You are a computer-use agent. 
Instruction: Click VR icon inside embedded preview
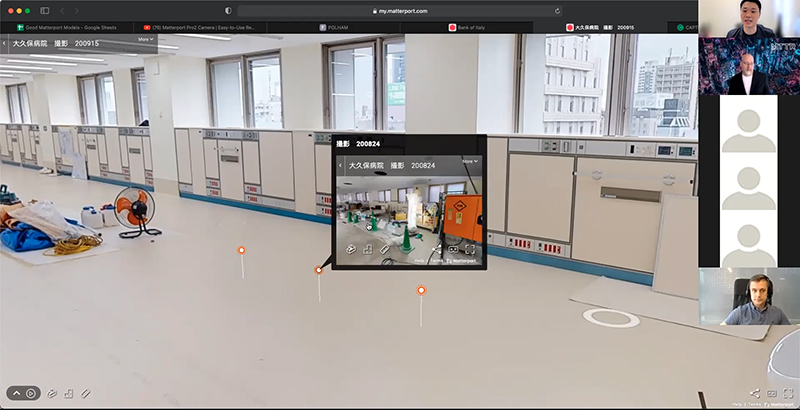[x=453, y=249]
